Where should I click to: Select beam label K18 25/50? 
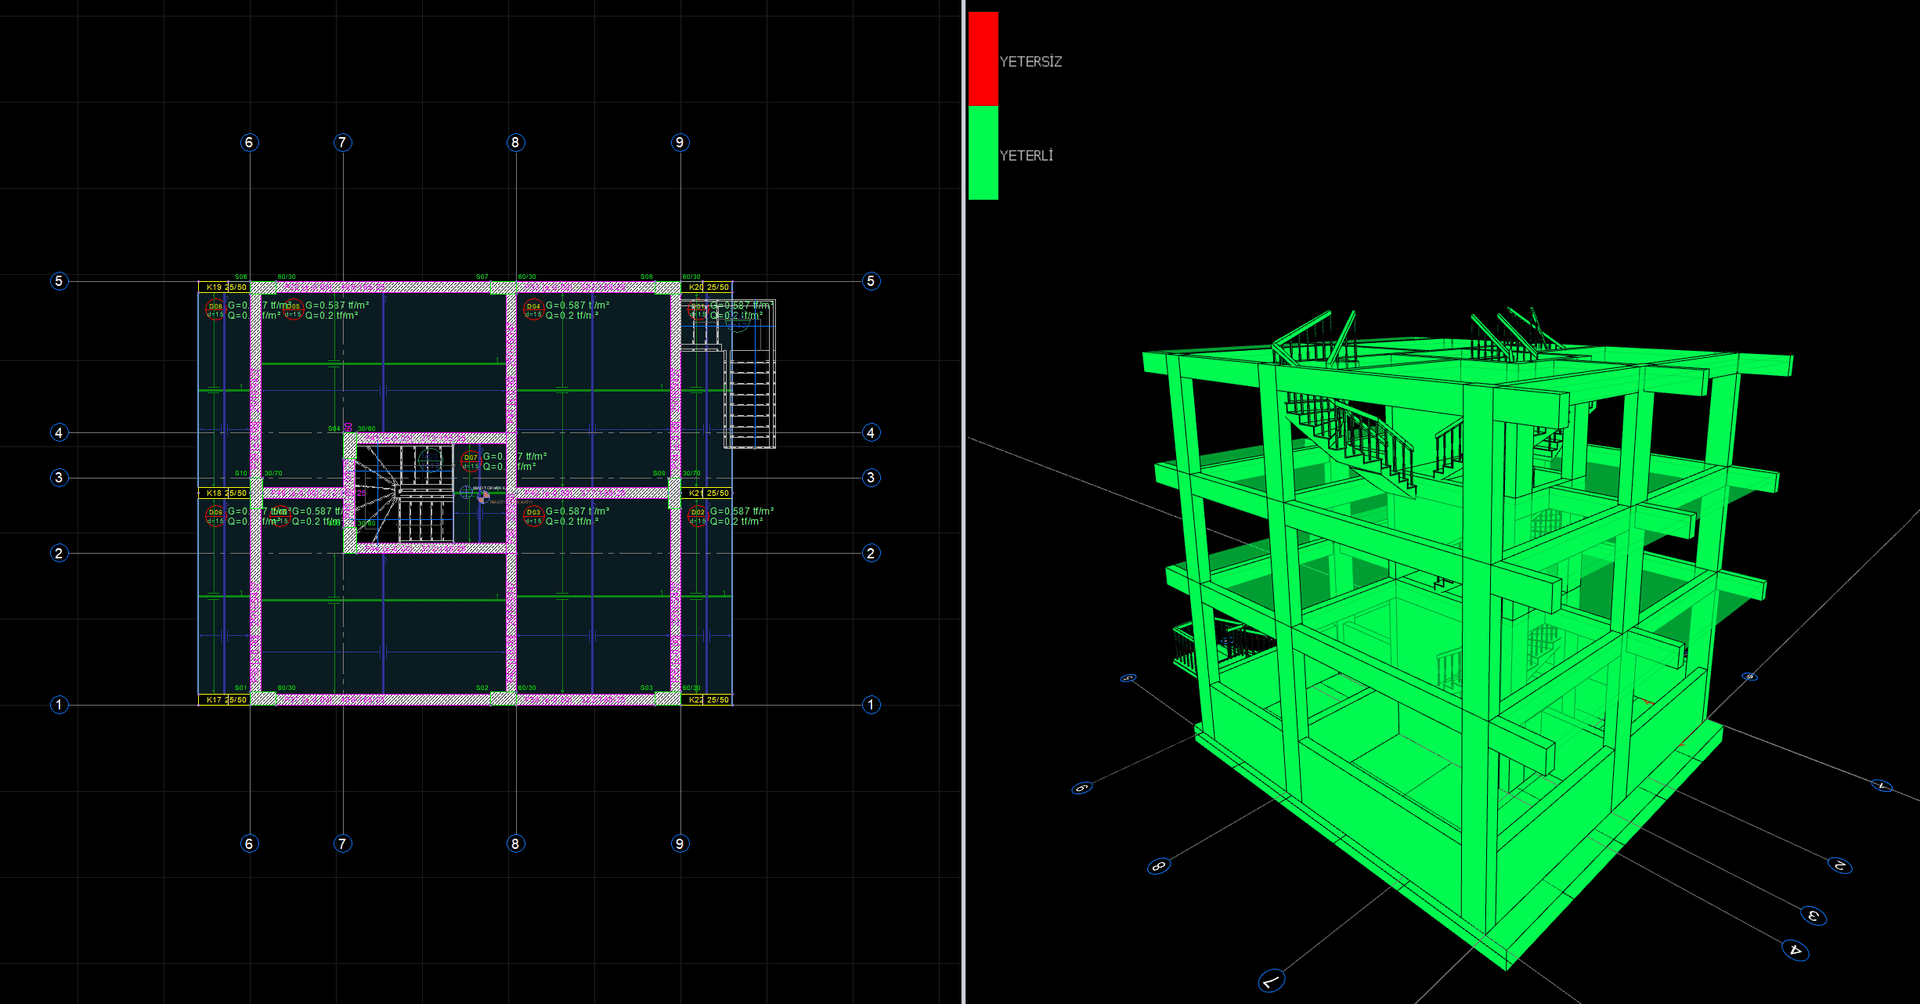227,493
